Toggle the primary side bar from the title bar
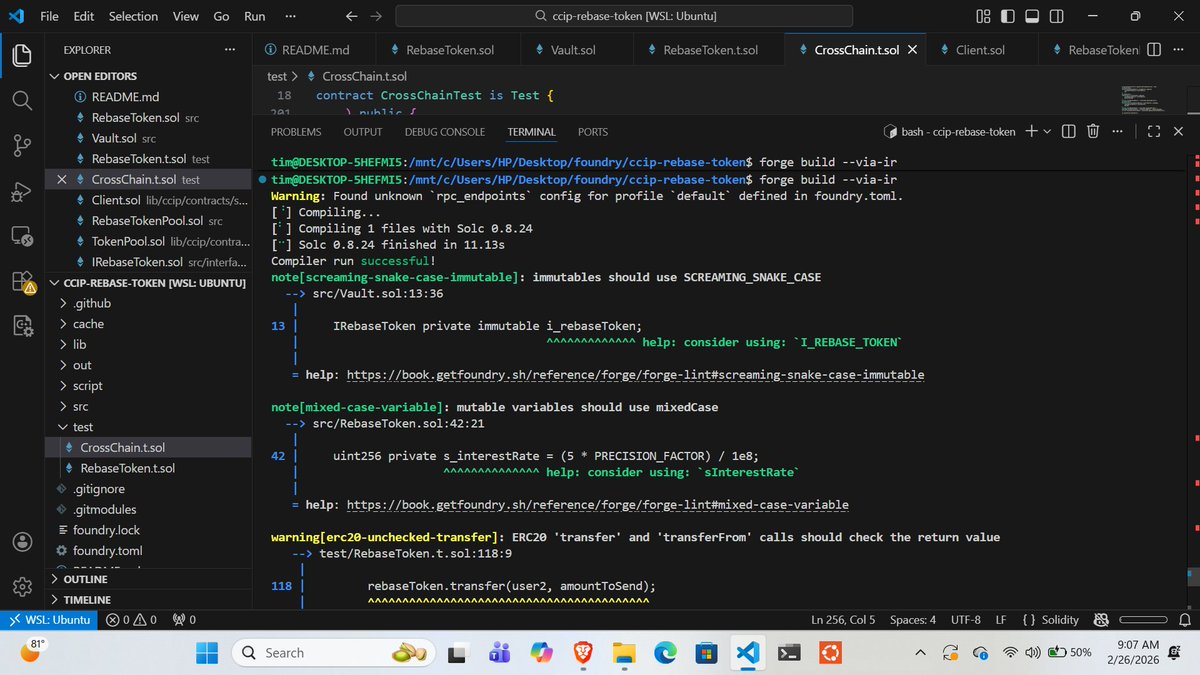1200x675 pixels. pyautogui.click(x=1007, y=16)
